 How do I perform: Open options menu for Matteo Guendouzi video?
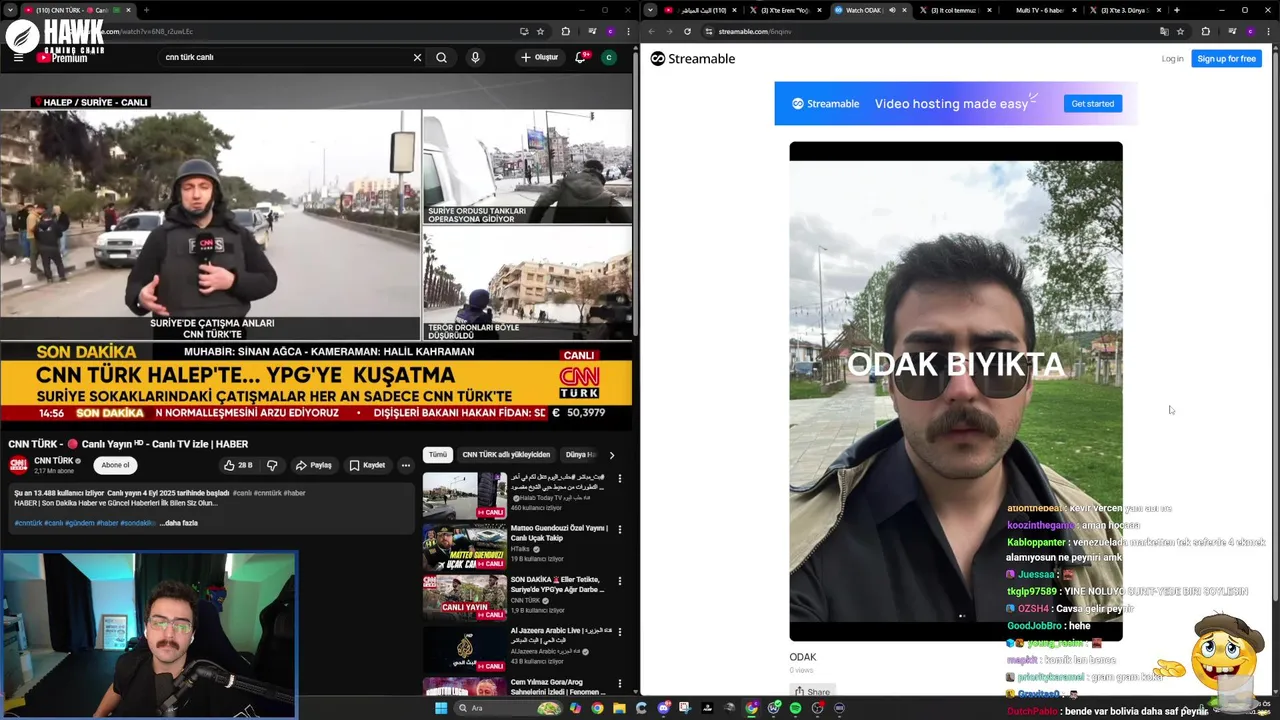pyautogui.click(x=620, y=529)
